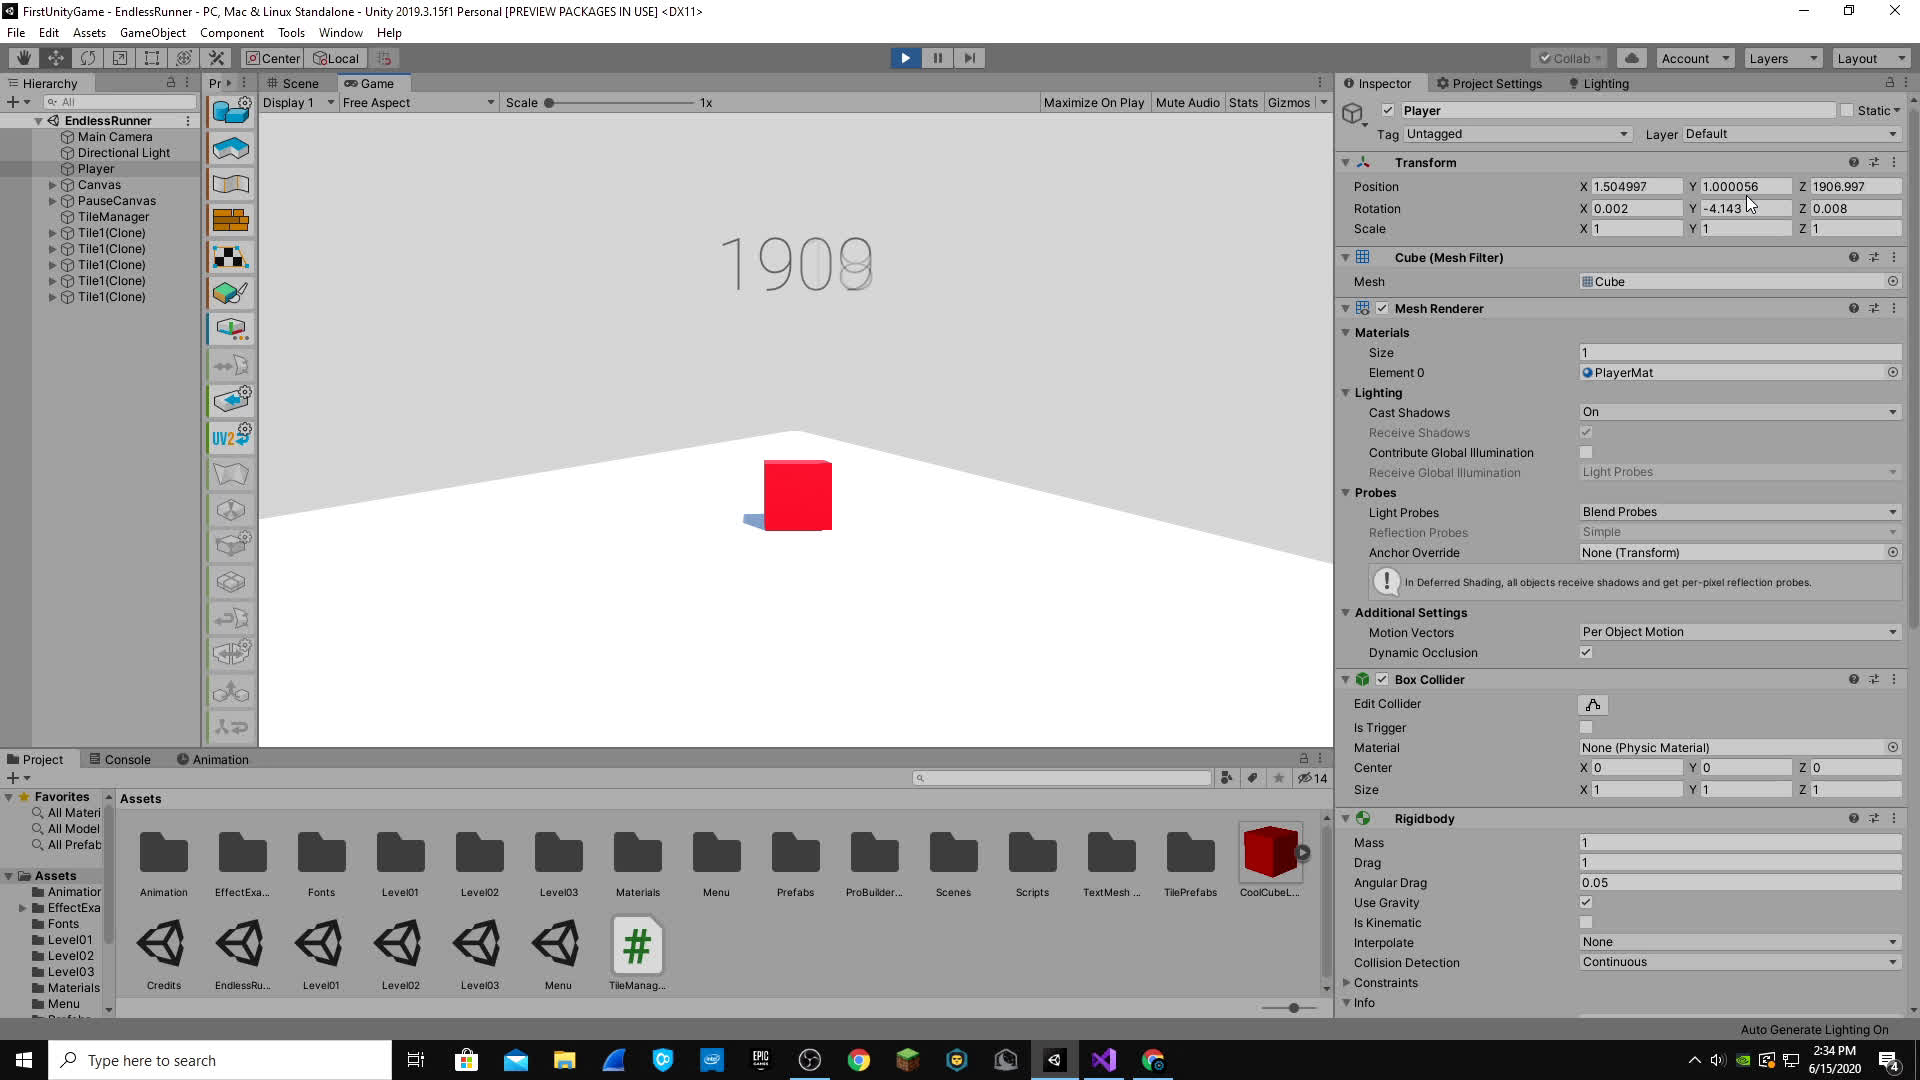Click the Maximize On Play button
This screenshot has height=1080, width=1920.
(1093, 102)
